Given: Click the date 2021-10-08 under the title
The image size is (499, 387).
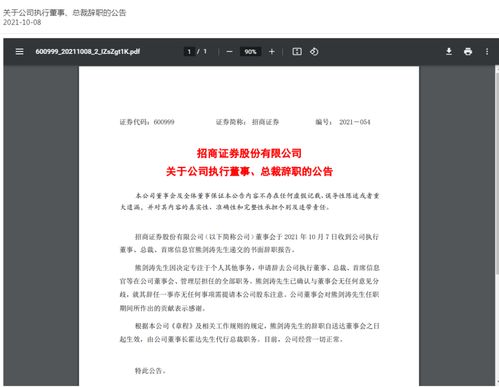Looking at the screenshot, I should point(22,22).
